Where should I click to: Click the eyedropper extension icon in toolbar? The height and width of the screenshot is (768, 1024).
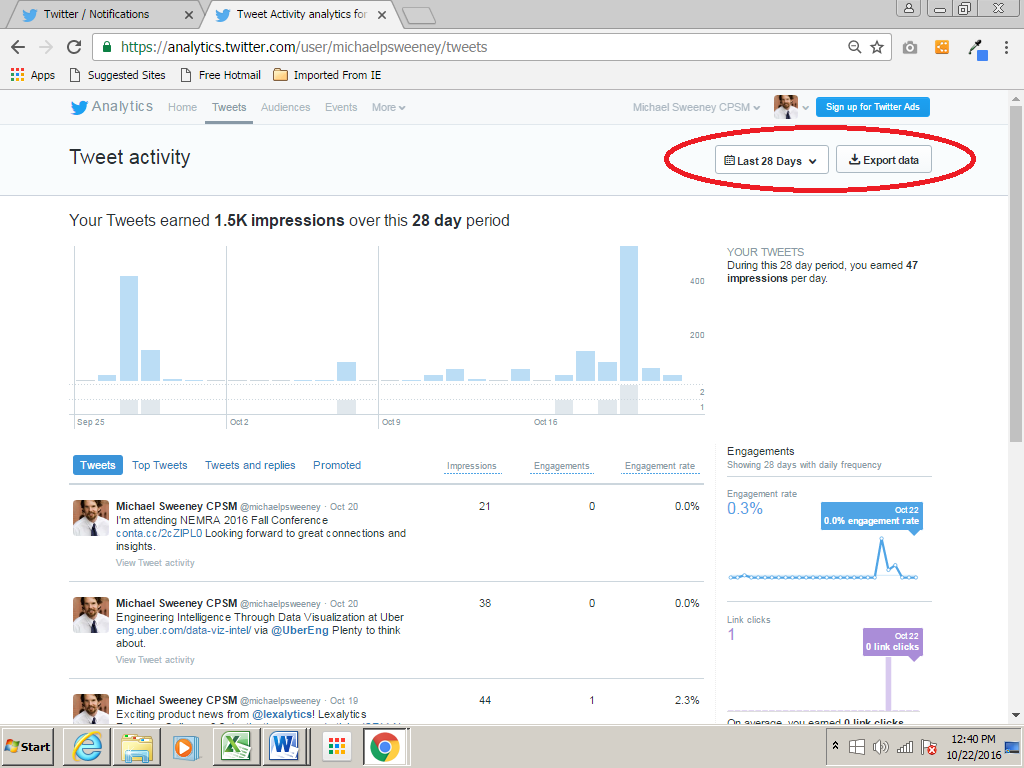point(977,47)
